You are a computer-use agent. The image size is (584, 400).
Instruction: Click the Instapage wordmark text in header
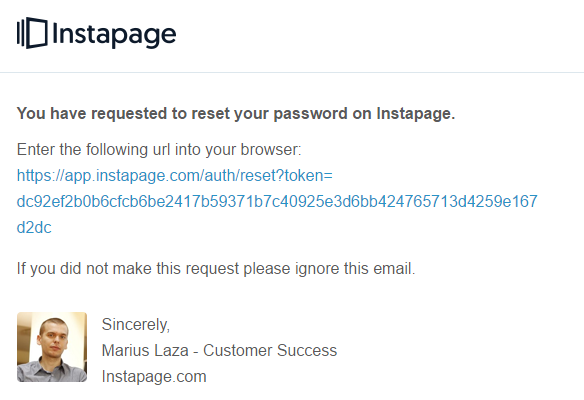(114, 35)
